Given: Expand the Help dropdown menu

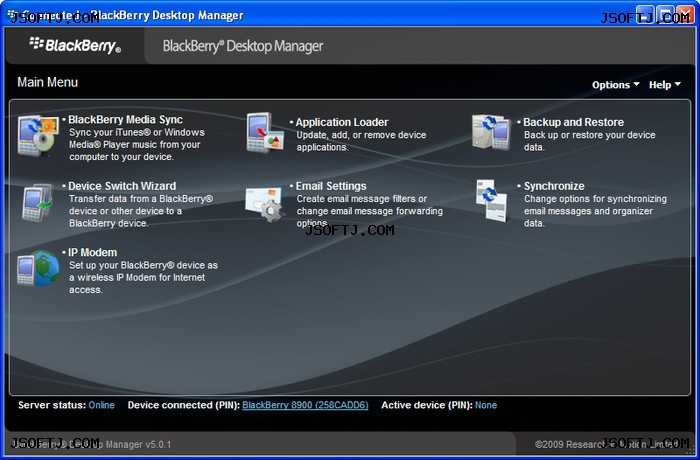Looking at the screenshot, I should click(x=664, y=85).
